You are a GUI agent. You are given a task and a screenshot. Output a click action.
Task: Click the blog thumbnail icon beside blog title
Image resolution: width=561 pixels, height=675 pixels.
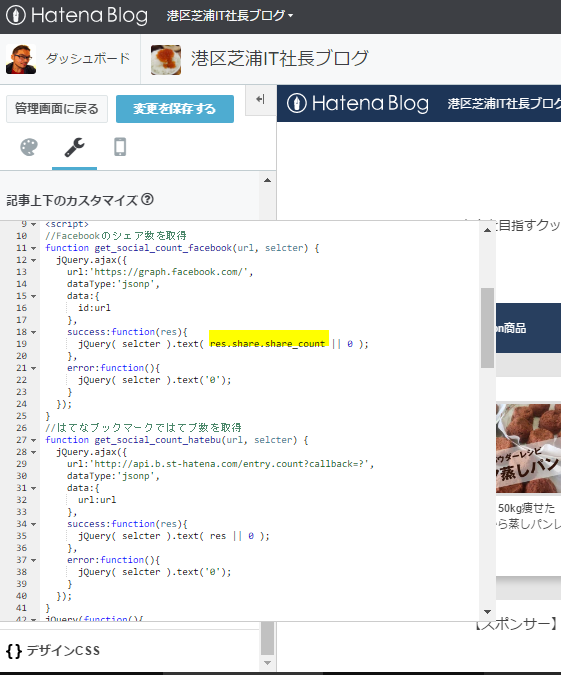coord(166,60)
